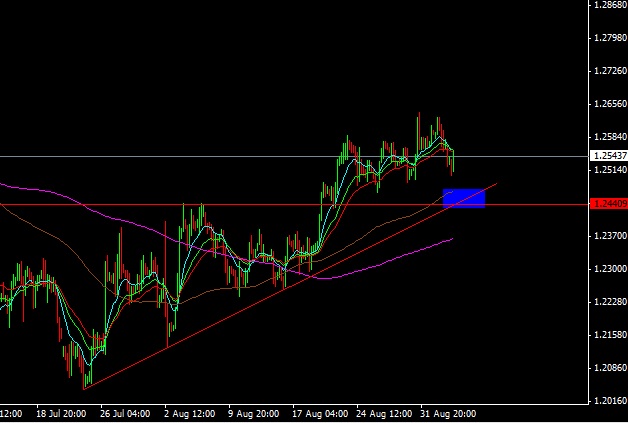Click the 1.23000 price scale value

click(x=610, y=268)
